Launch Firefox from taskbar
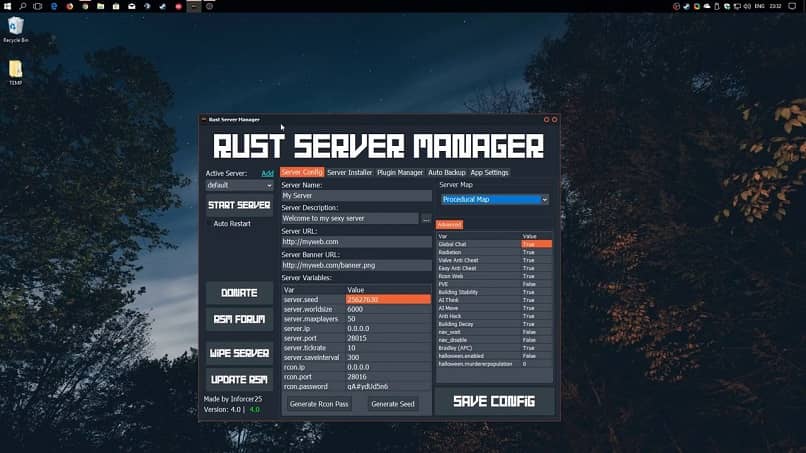 pos(69,6)
